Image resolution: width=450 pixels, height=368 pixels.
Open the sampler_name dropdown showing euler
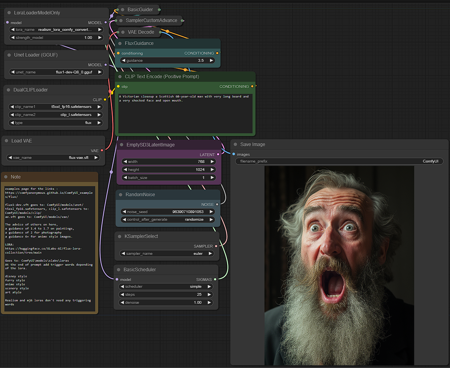click(167, 254)
